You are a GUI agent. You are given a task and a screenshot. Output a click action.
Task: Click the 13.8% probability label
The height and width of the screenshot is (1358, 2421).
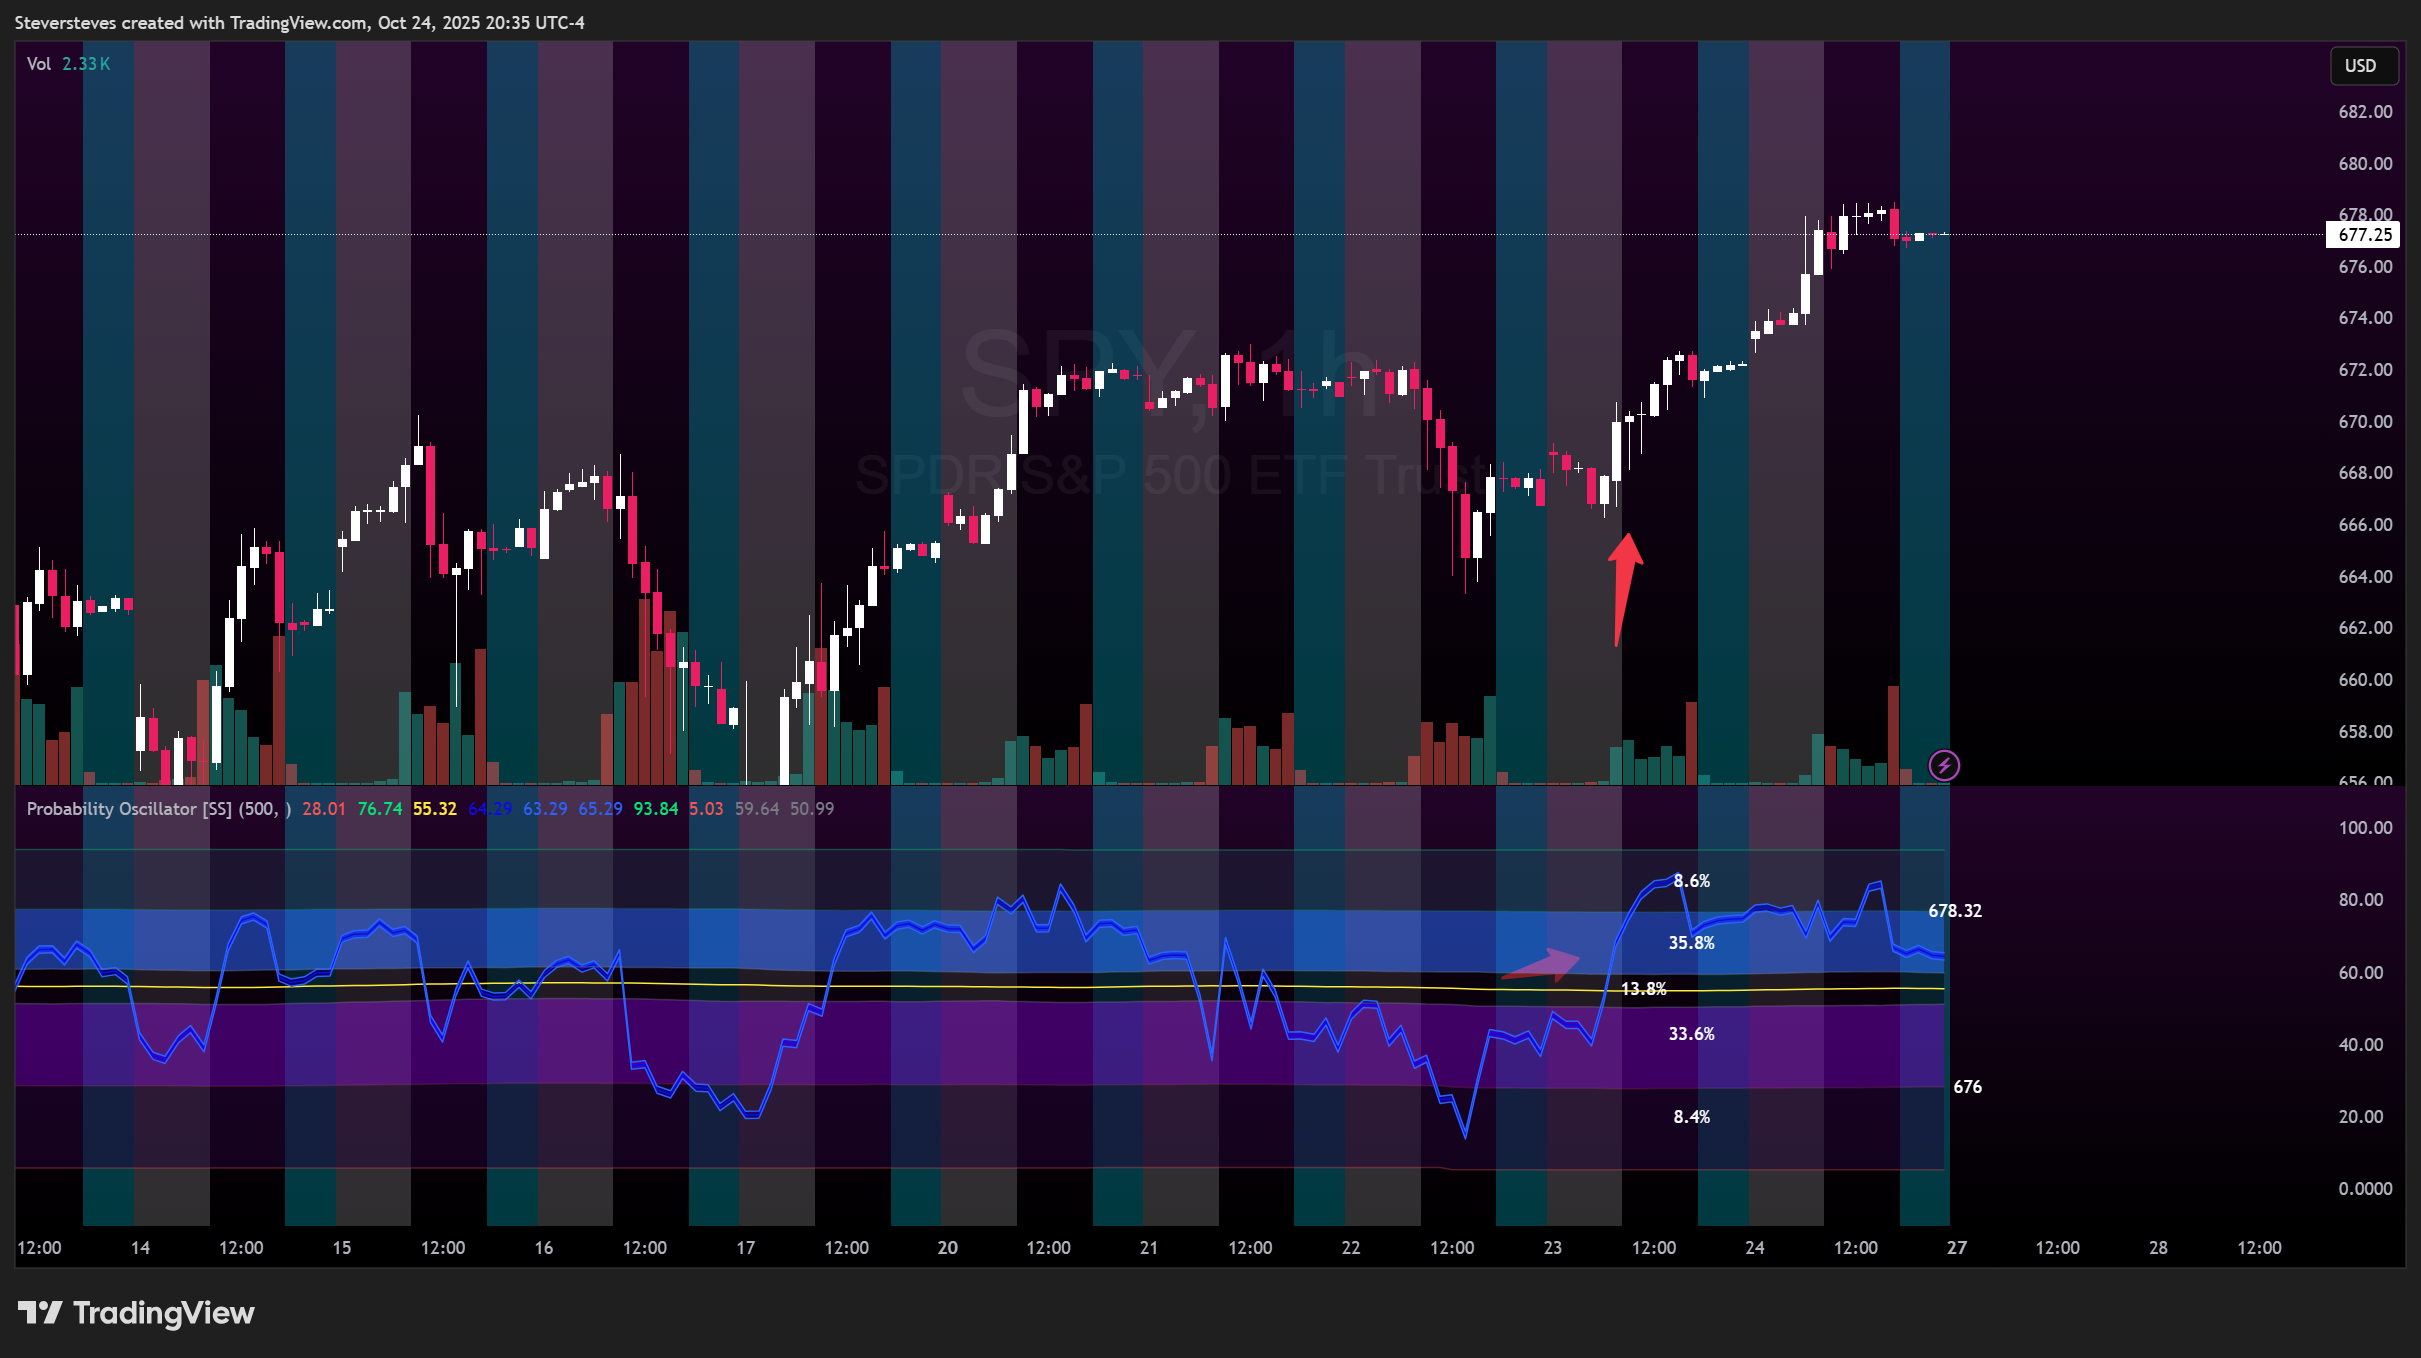(1643, 989)
